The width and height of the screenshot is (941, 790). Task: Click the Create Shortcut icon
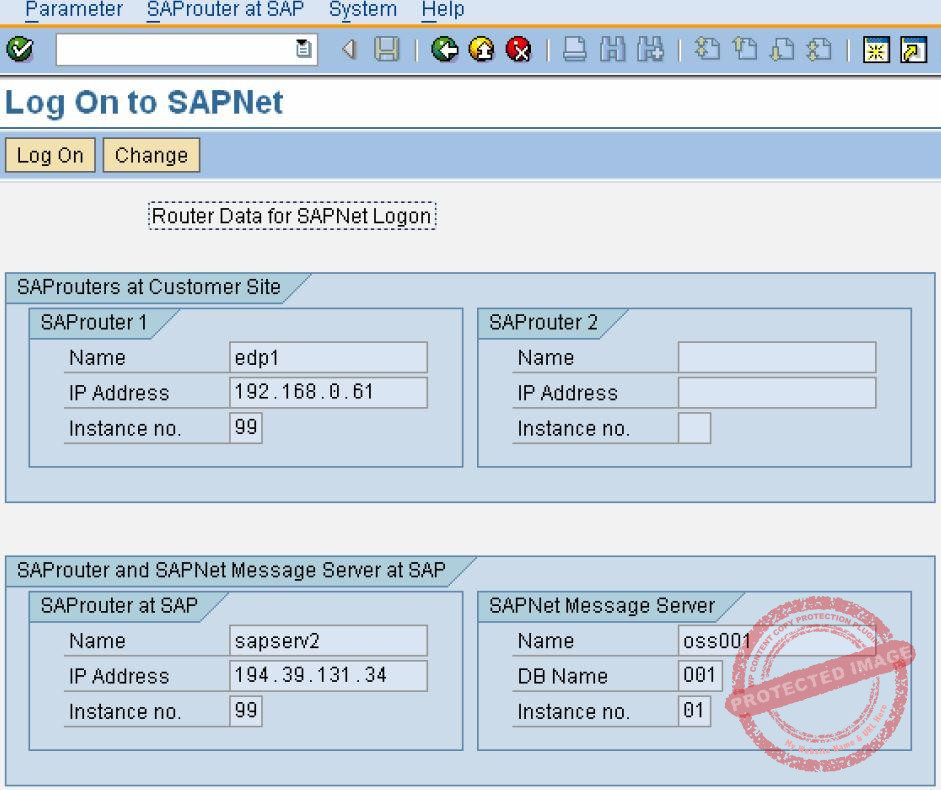click(x=913, y=50)
